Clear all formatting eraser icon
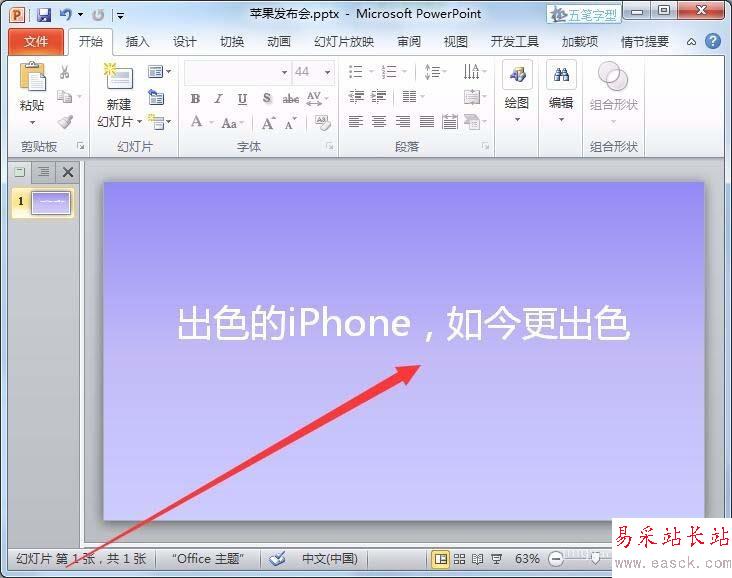 point(322,122)
